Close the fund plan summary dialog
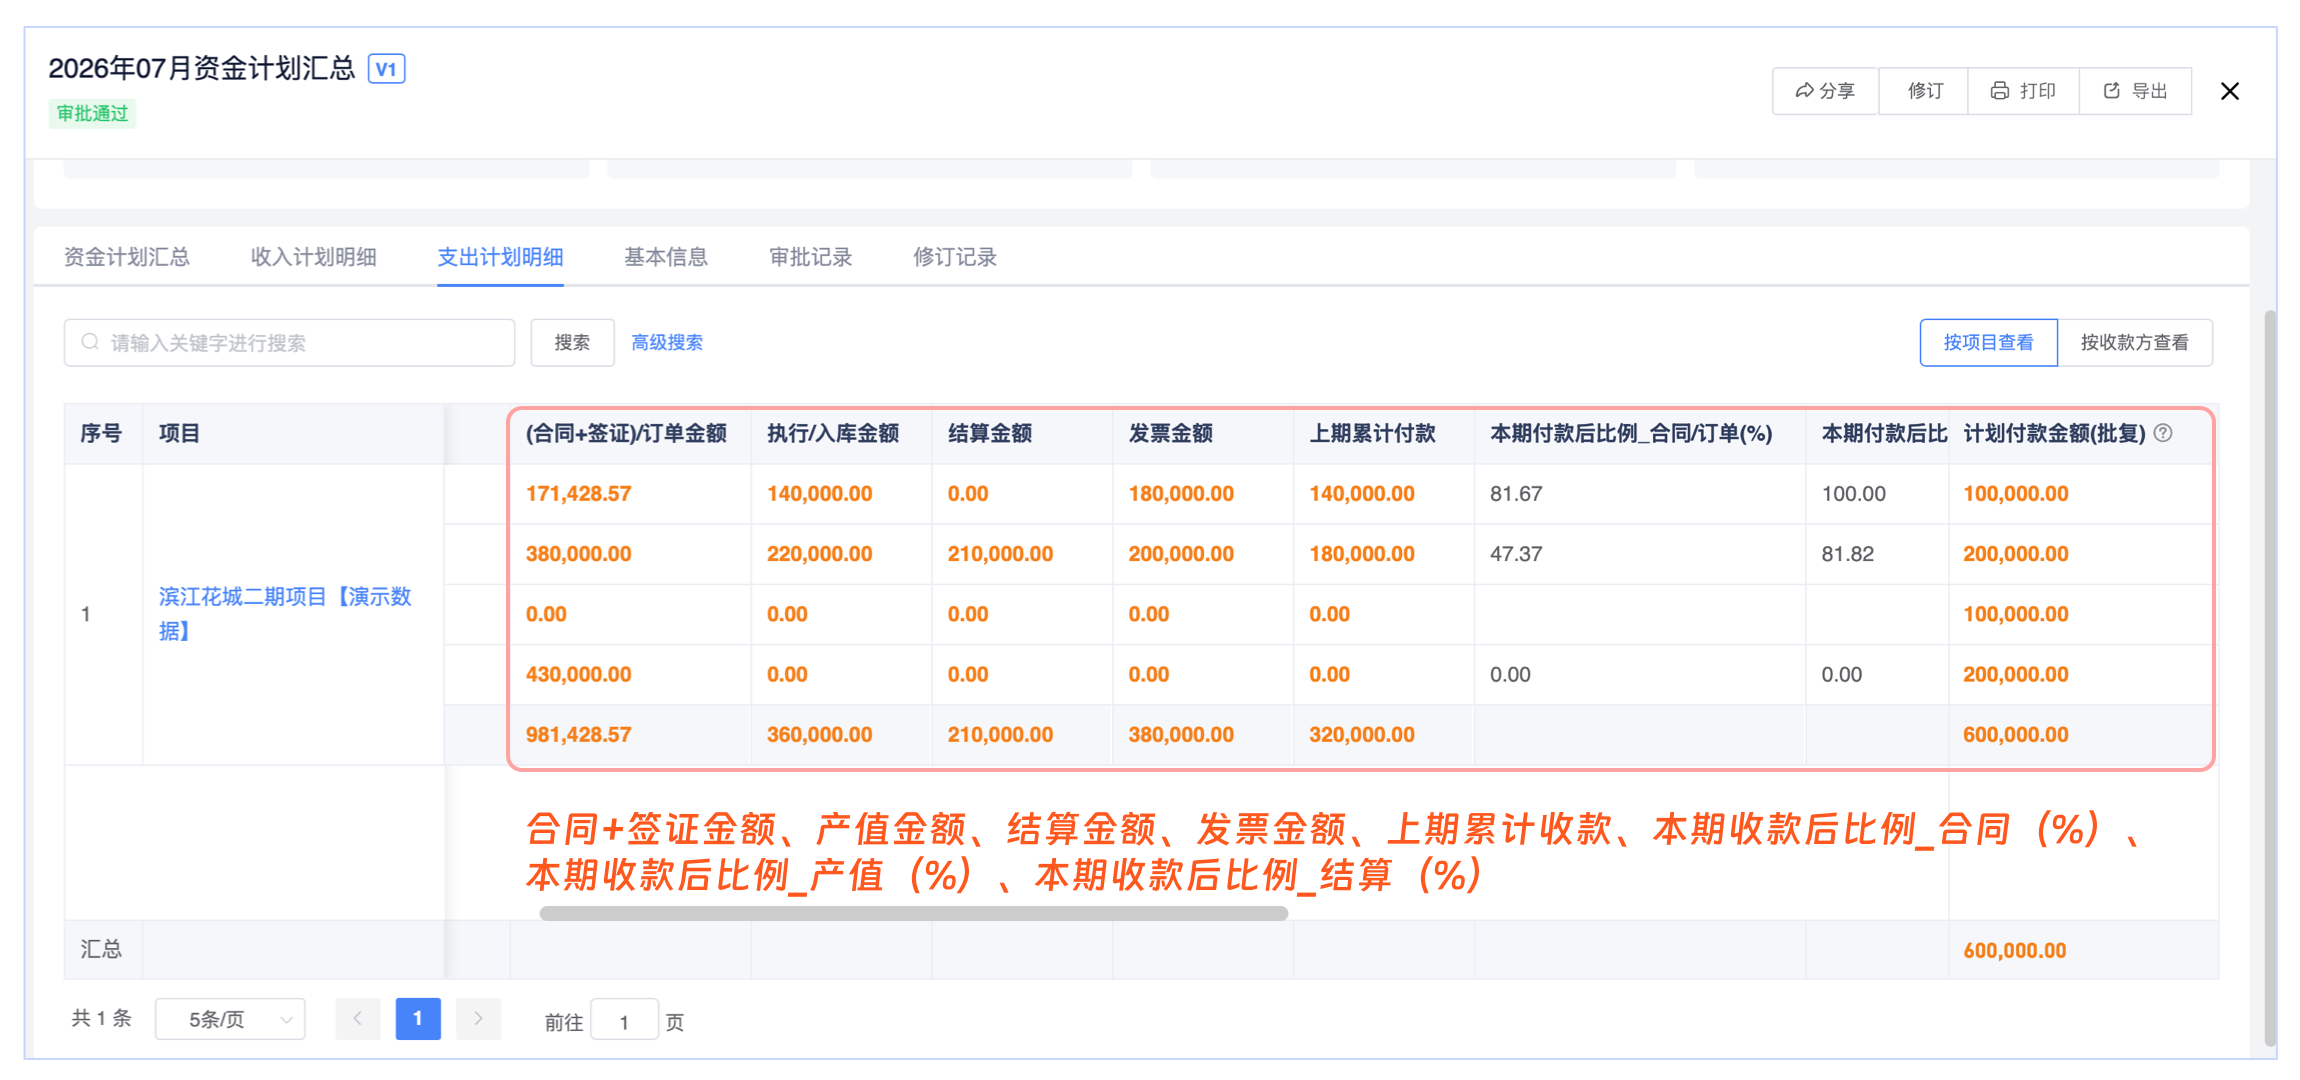 [x=2229, y=91]
